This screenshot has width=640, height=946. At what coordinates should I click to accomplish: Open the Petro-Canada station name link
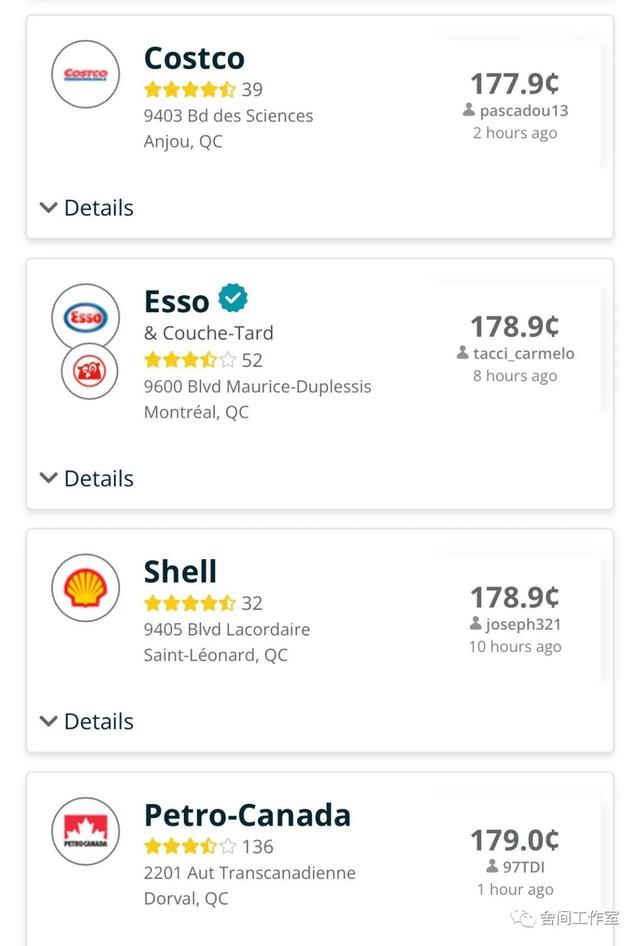click(247, 815)
